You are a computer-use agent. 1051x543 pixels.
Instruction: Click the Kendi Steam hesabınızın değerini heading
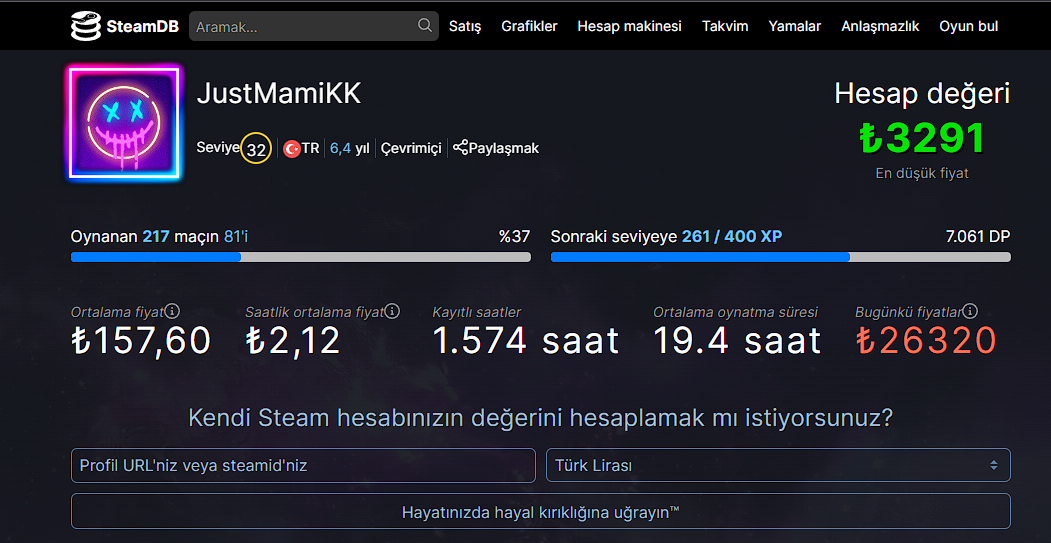[541, 418]
